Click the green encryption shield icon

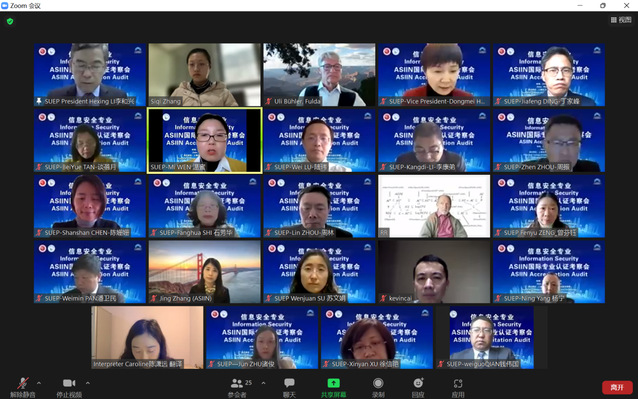click(x=10, y=21)
